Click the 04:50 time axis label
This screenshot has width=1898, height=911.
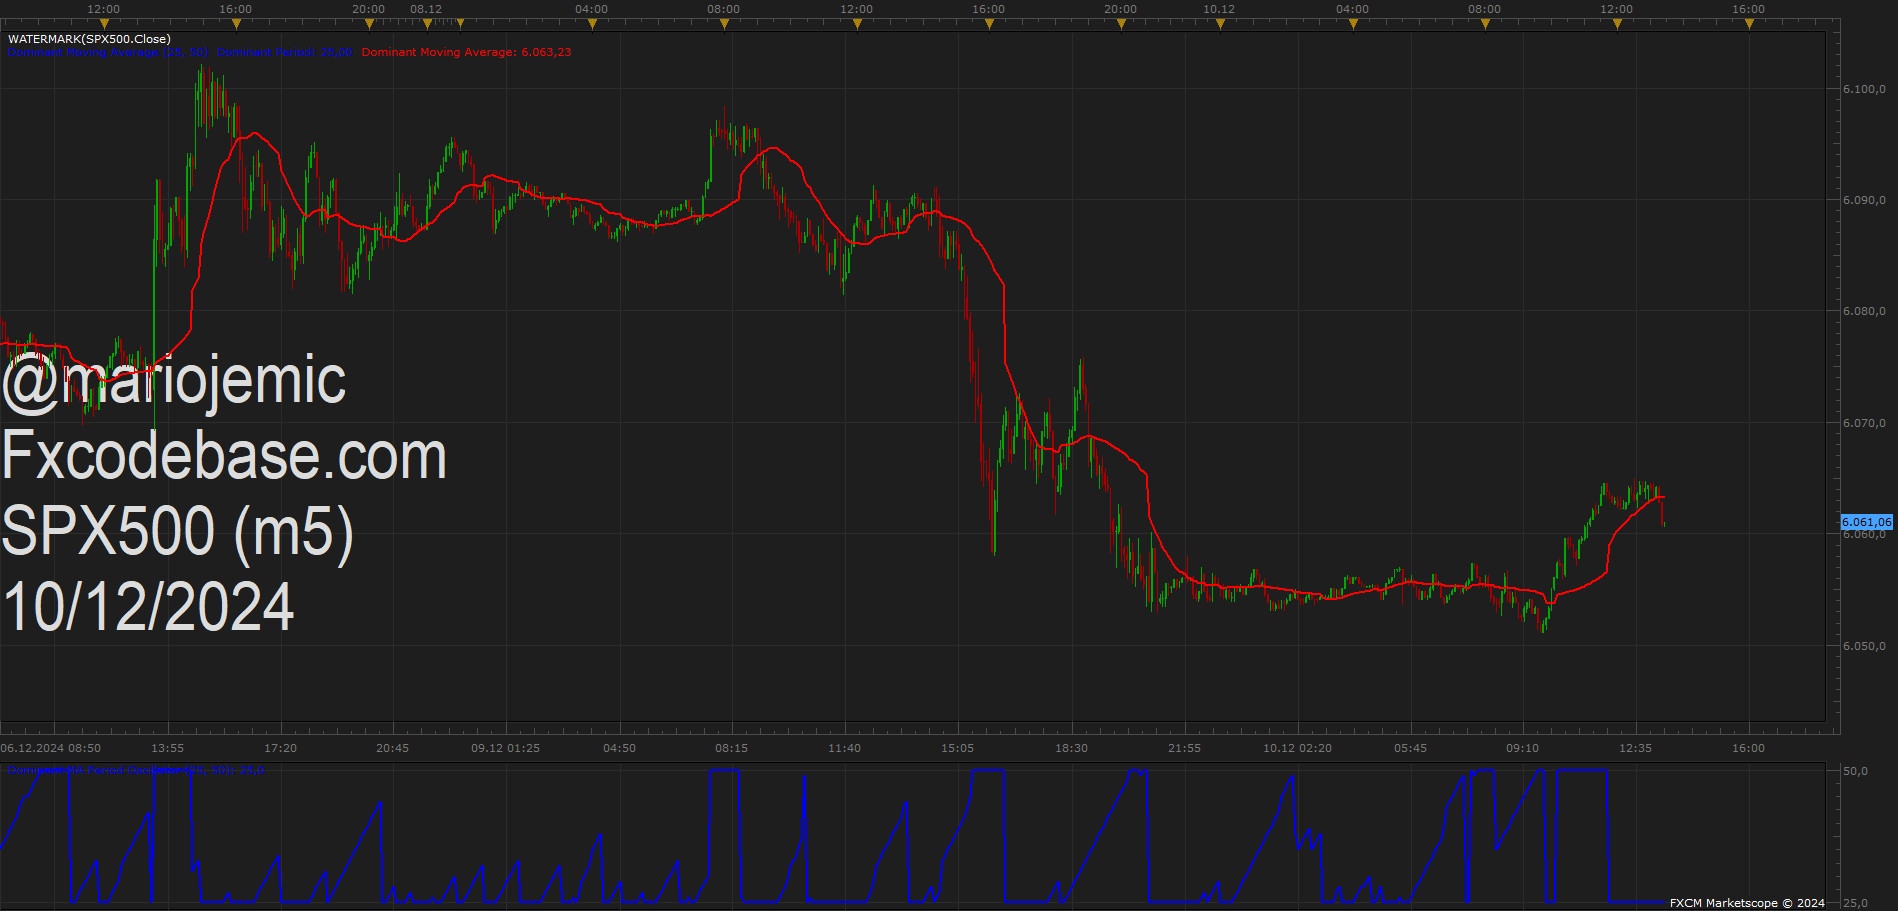point(620,748)
